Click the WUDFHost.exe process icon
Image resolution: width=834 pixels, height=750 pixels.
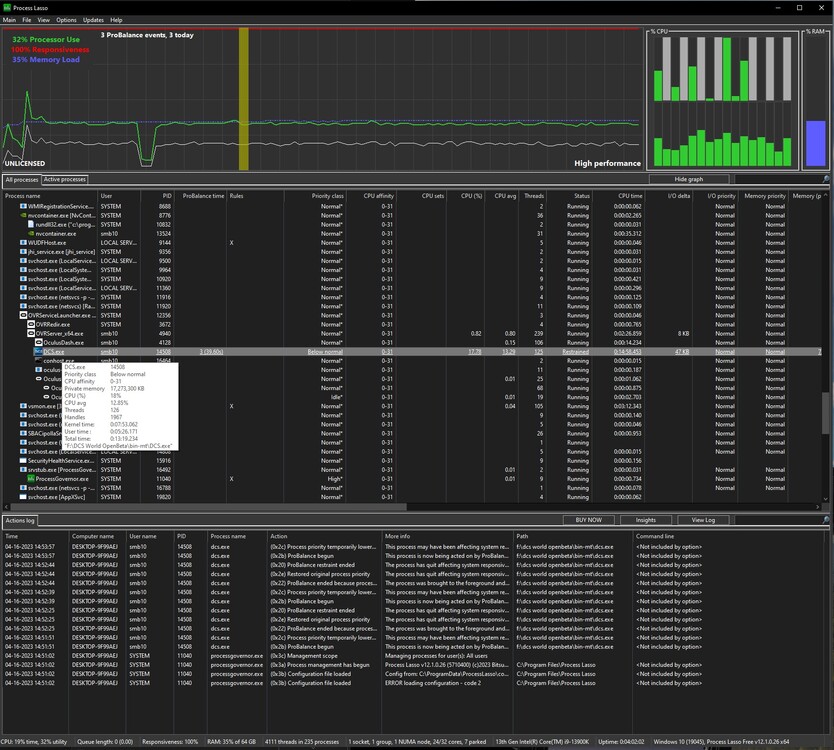(x=23, y=243)
